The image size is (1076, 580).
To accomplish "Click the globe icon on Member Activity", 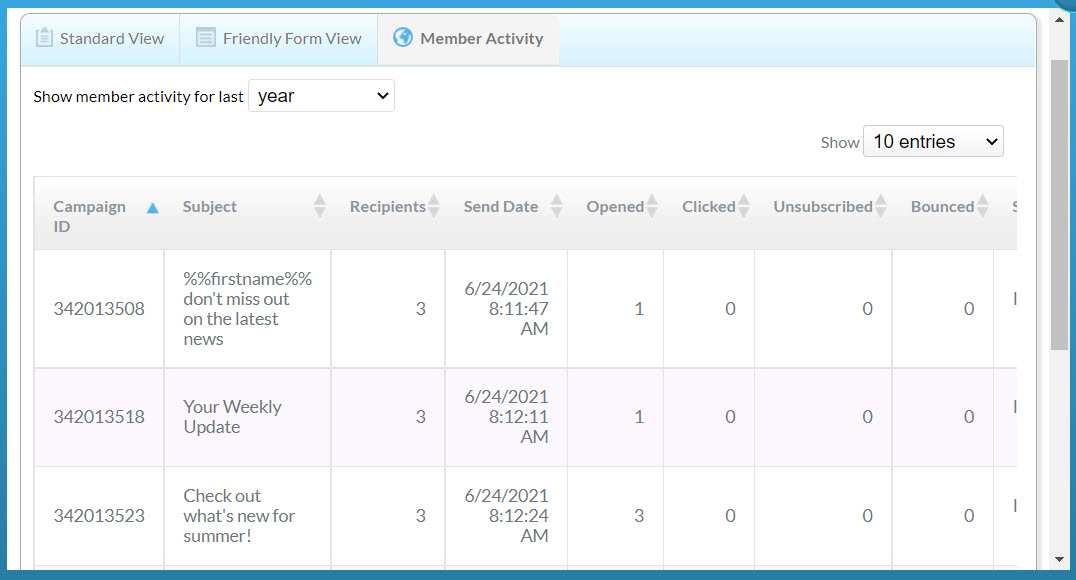I will point(403,38).
